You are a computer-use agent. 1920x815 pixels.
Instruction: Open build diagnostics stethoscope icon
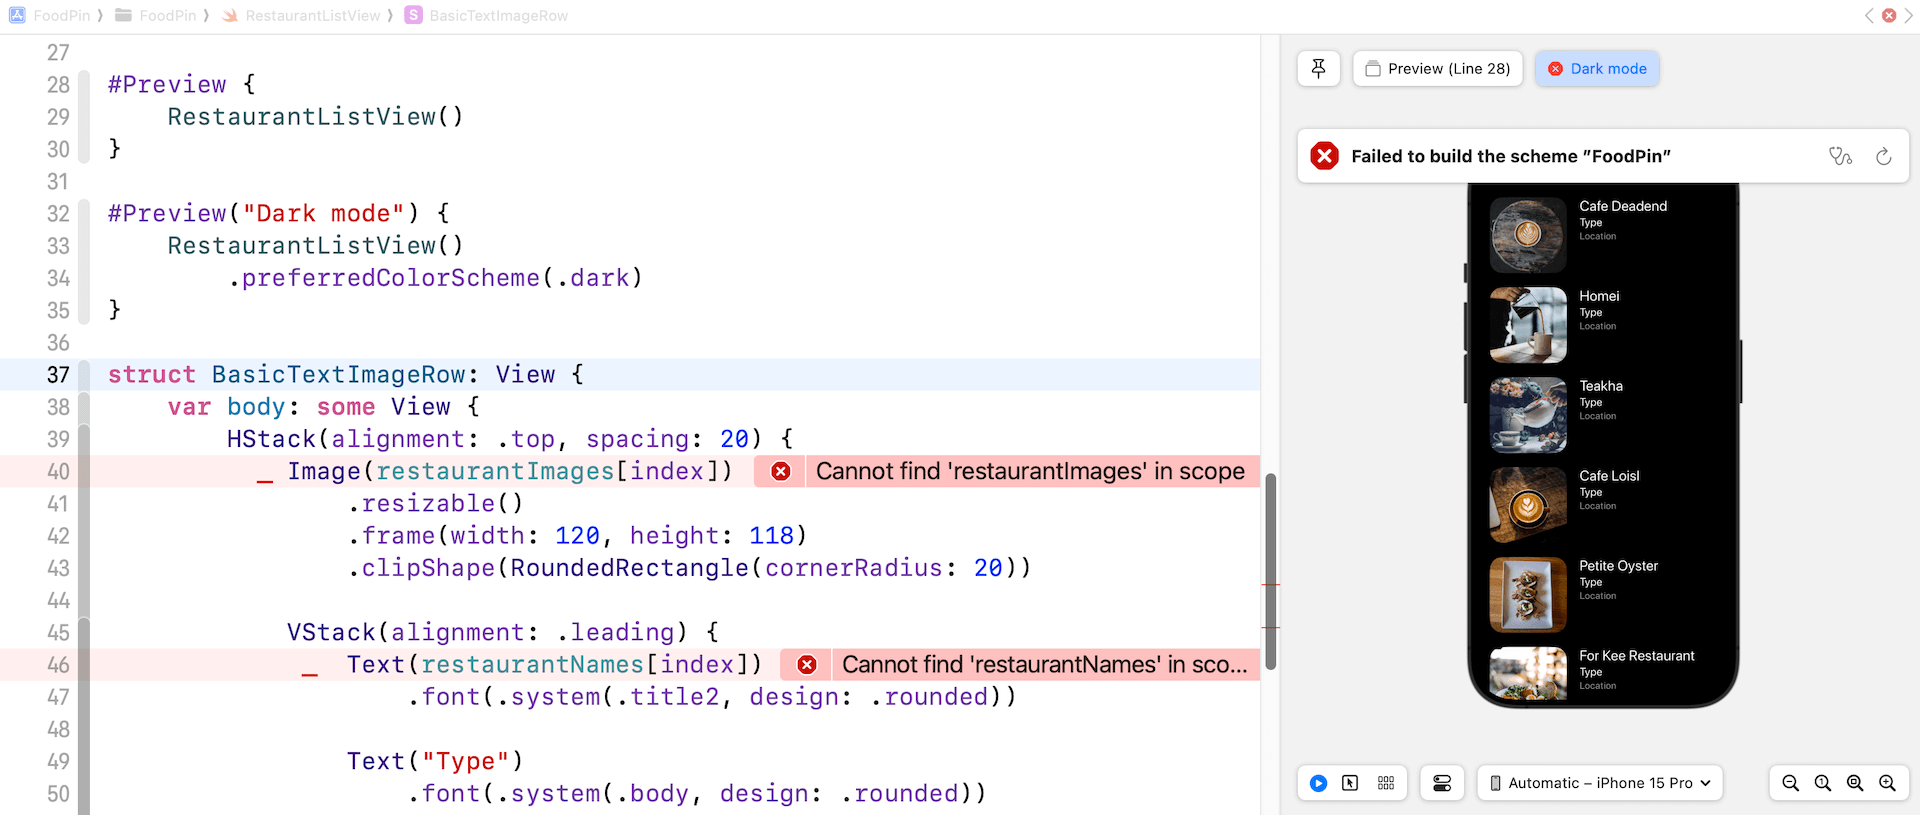coord(1840,156)
